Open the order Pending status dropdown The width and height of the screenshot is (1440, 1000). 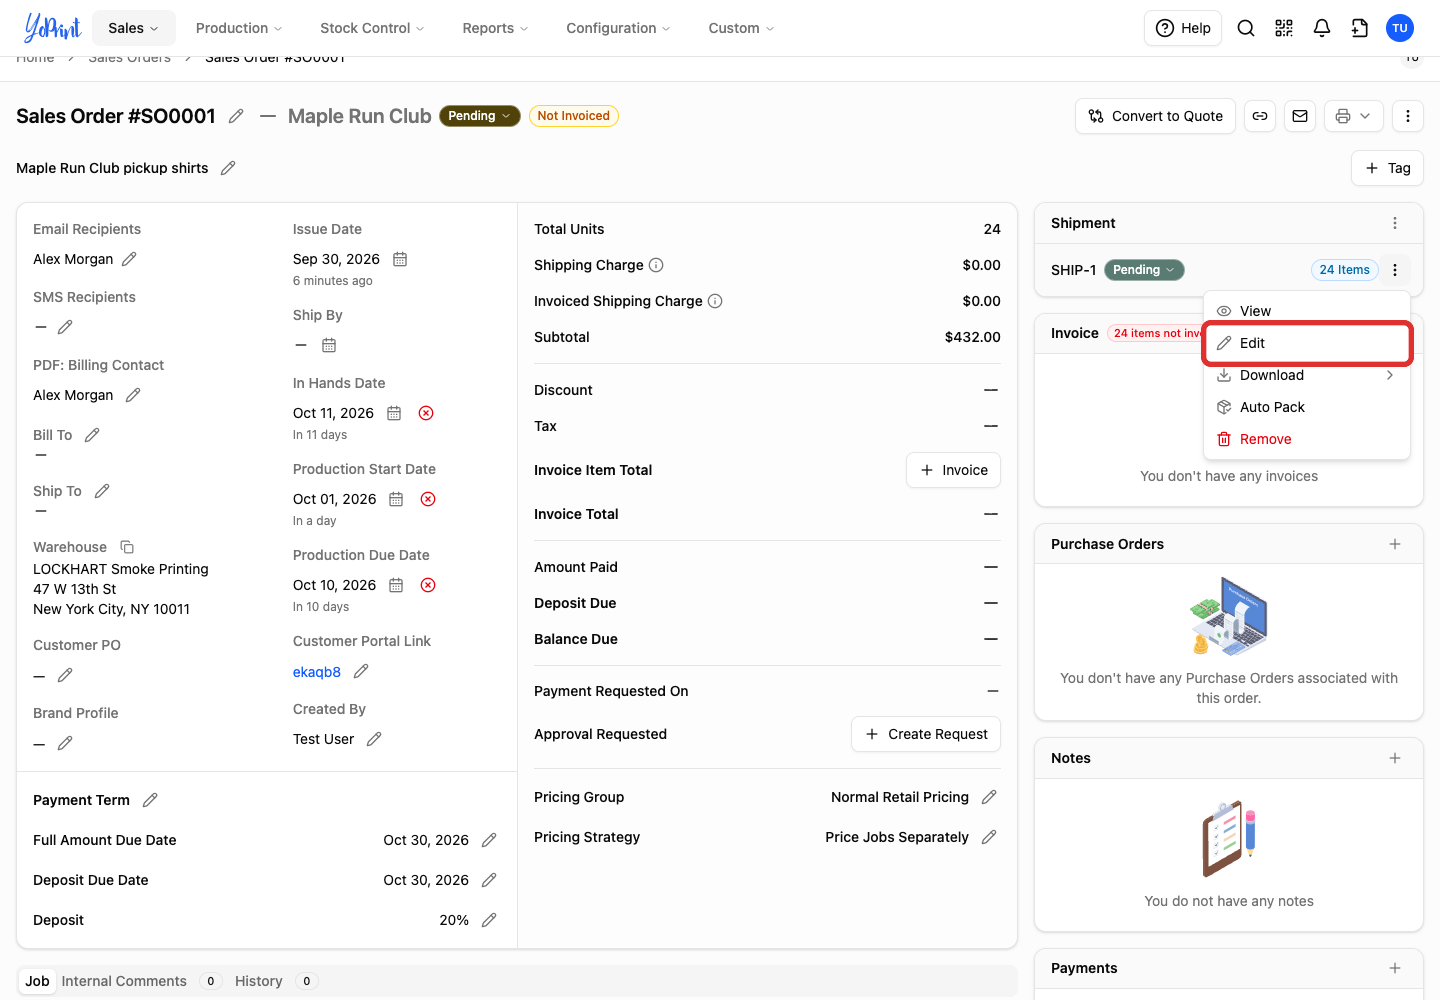pos(480,116)
